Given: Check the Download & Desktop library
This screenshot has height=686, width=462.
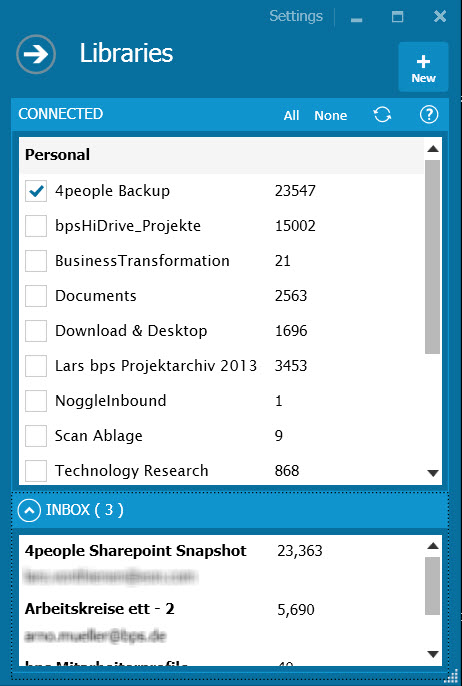Looking at the screenshot, I should pyautogui.click(x=36, y=331).
